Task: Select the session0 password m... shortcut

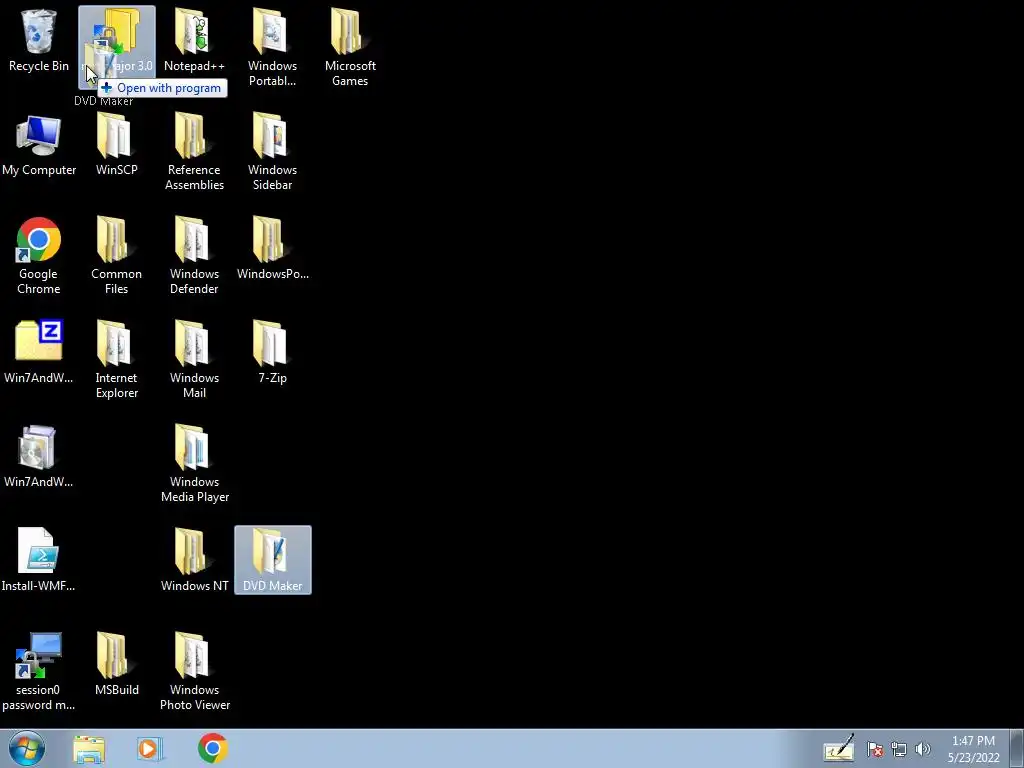Action: coord(39,671)
